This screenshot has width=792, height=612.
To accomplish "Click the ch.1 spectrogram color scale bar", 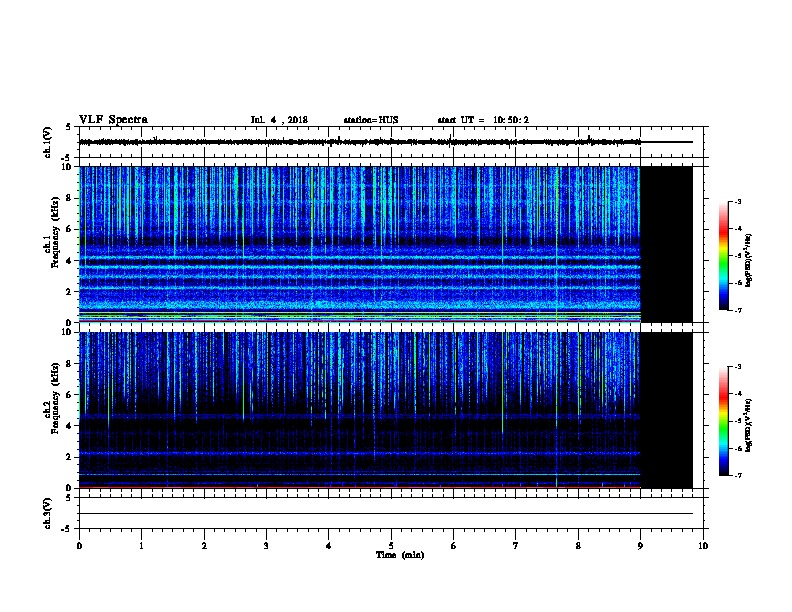I will coord(724,256).
